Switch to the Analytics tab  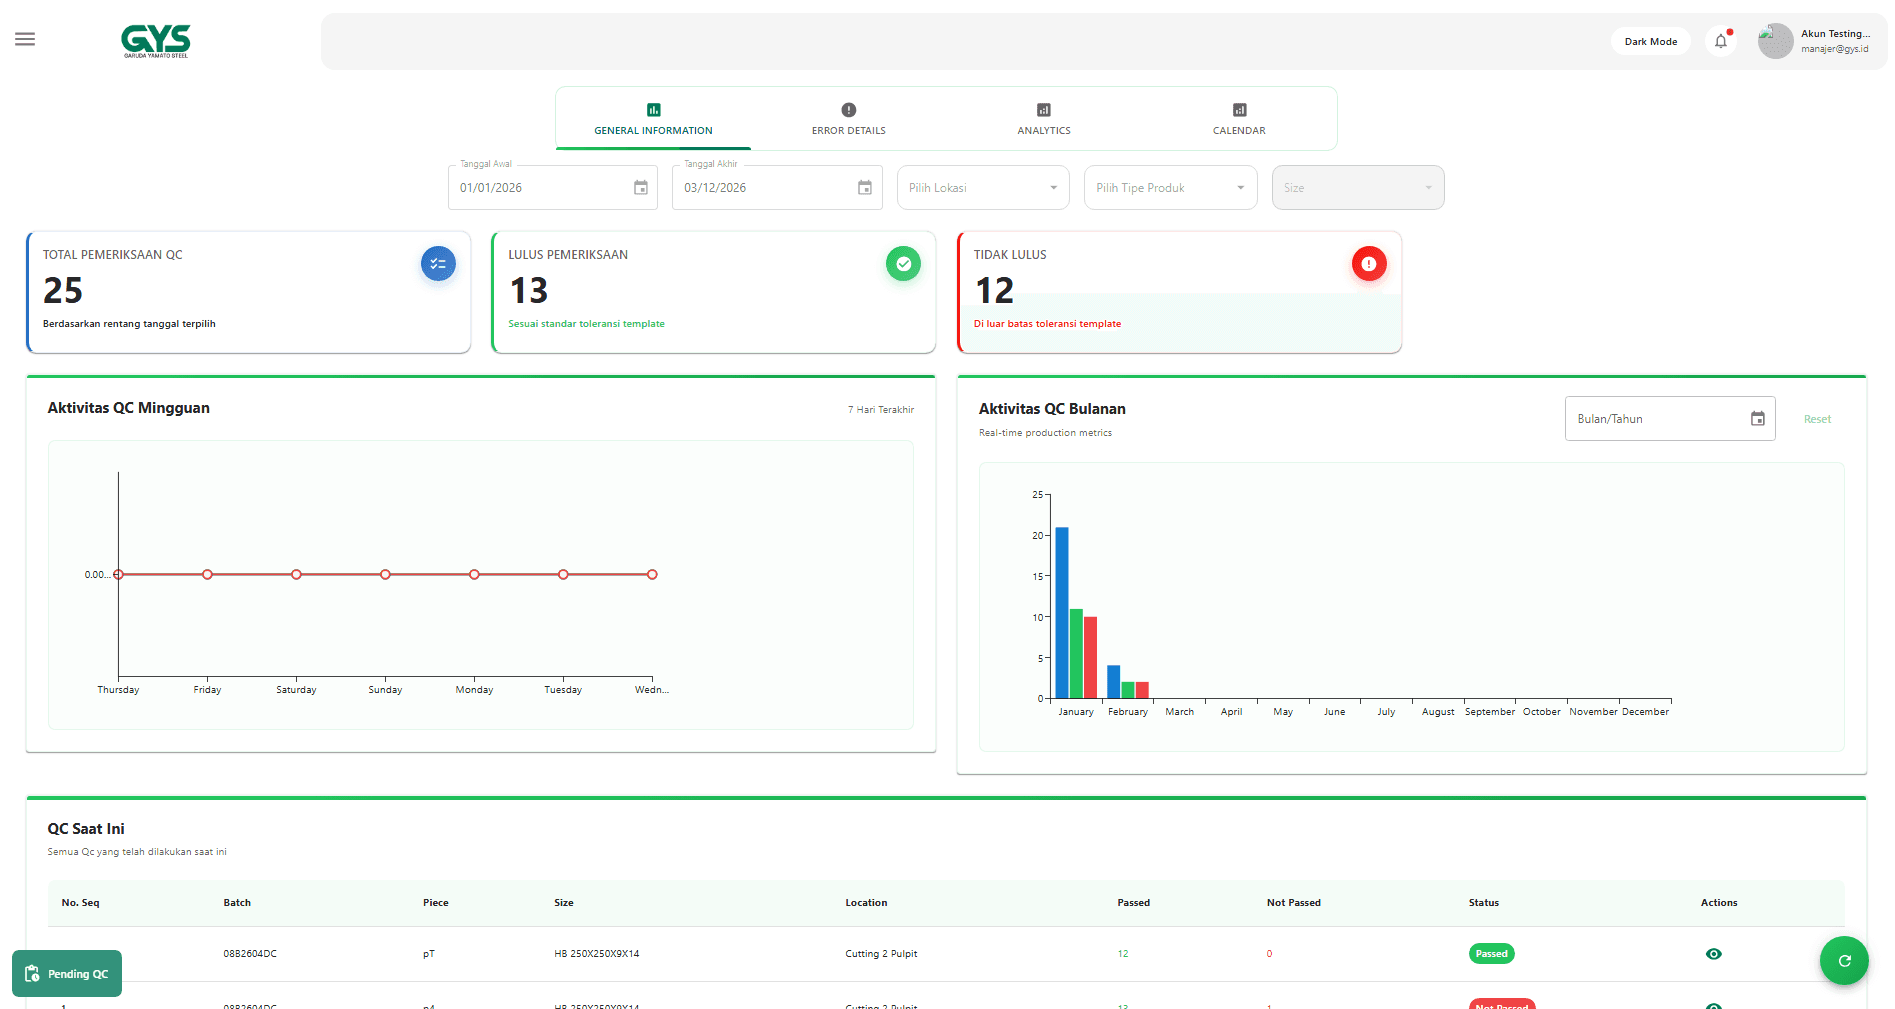[x=1043, y=119]
